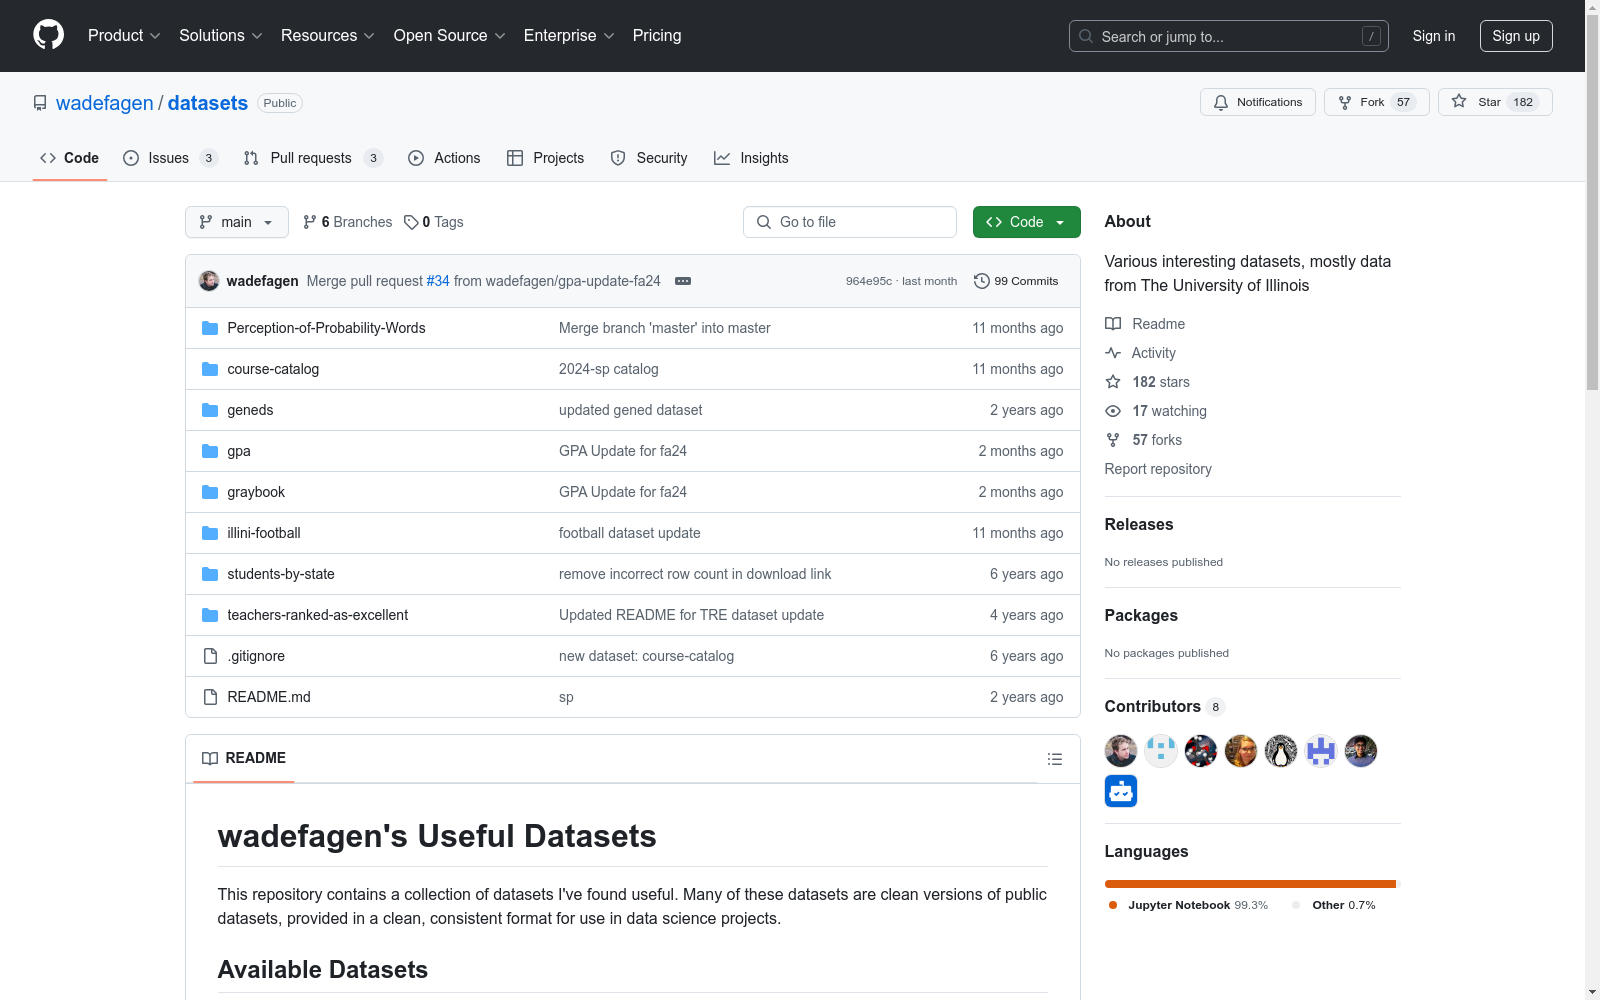View the 6 Branches
Screen dimensions: 1600x1000
pos(348,222)
